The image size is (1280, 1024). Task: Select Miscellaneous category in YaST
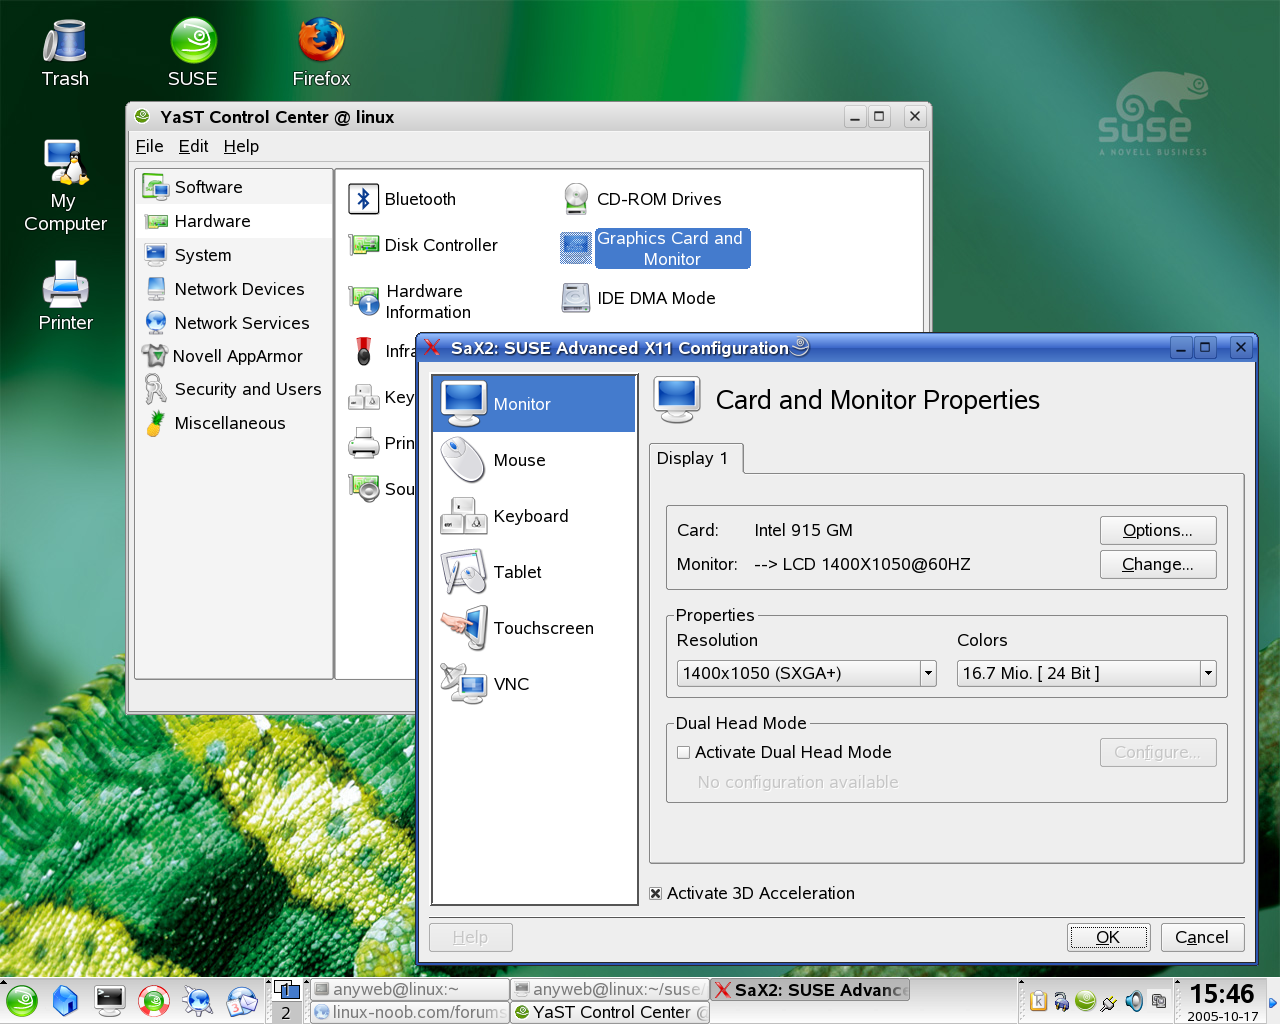click(x=233, y=423)
